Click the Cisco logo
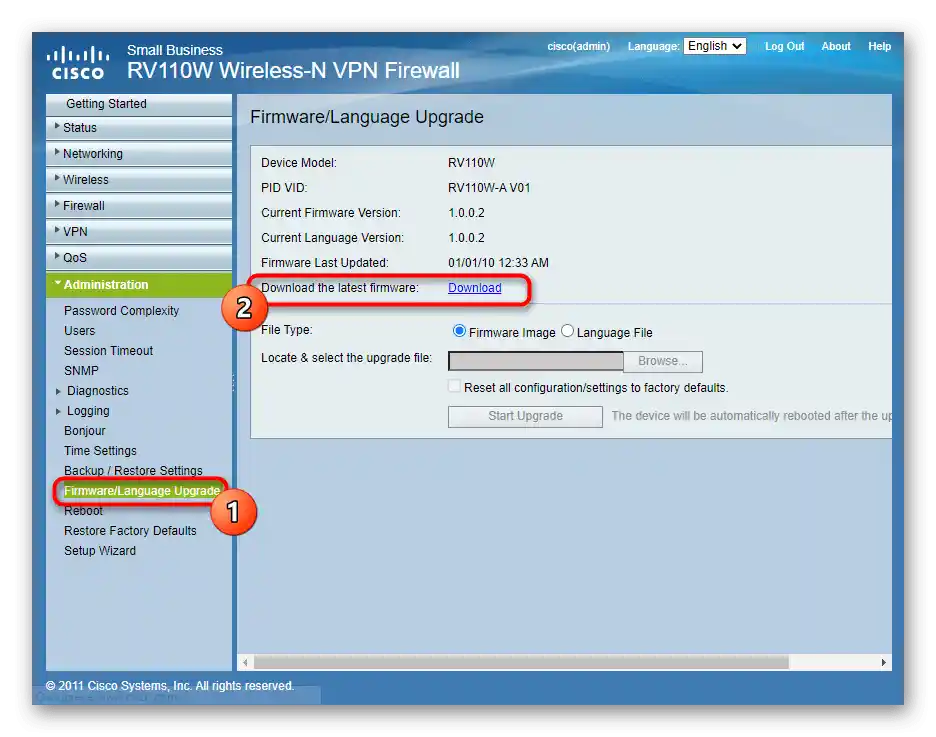This screenshot has height=737, width=936. coord(78,63)
